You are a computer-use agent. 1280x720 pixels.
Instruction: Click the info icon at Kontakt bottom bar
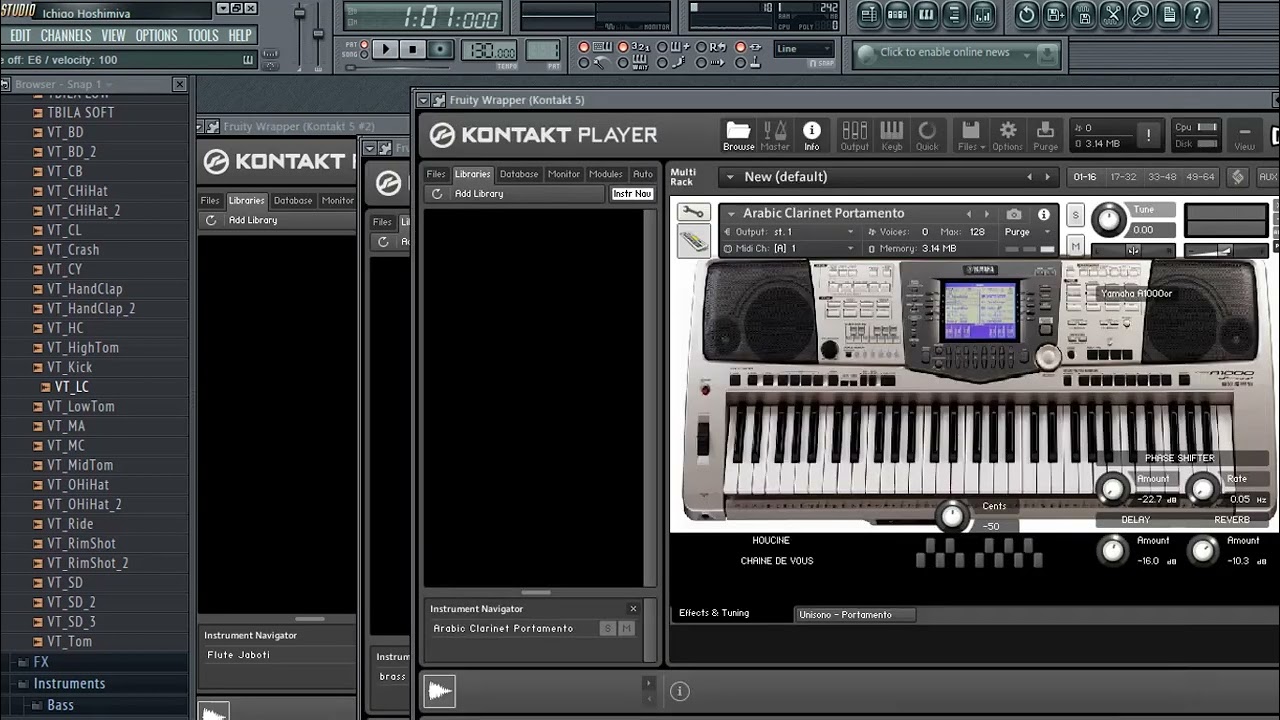click(x=679, y=691)
